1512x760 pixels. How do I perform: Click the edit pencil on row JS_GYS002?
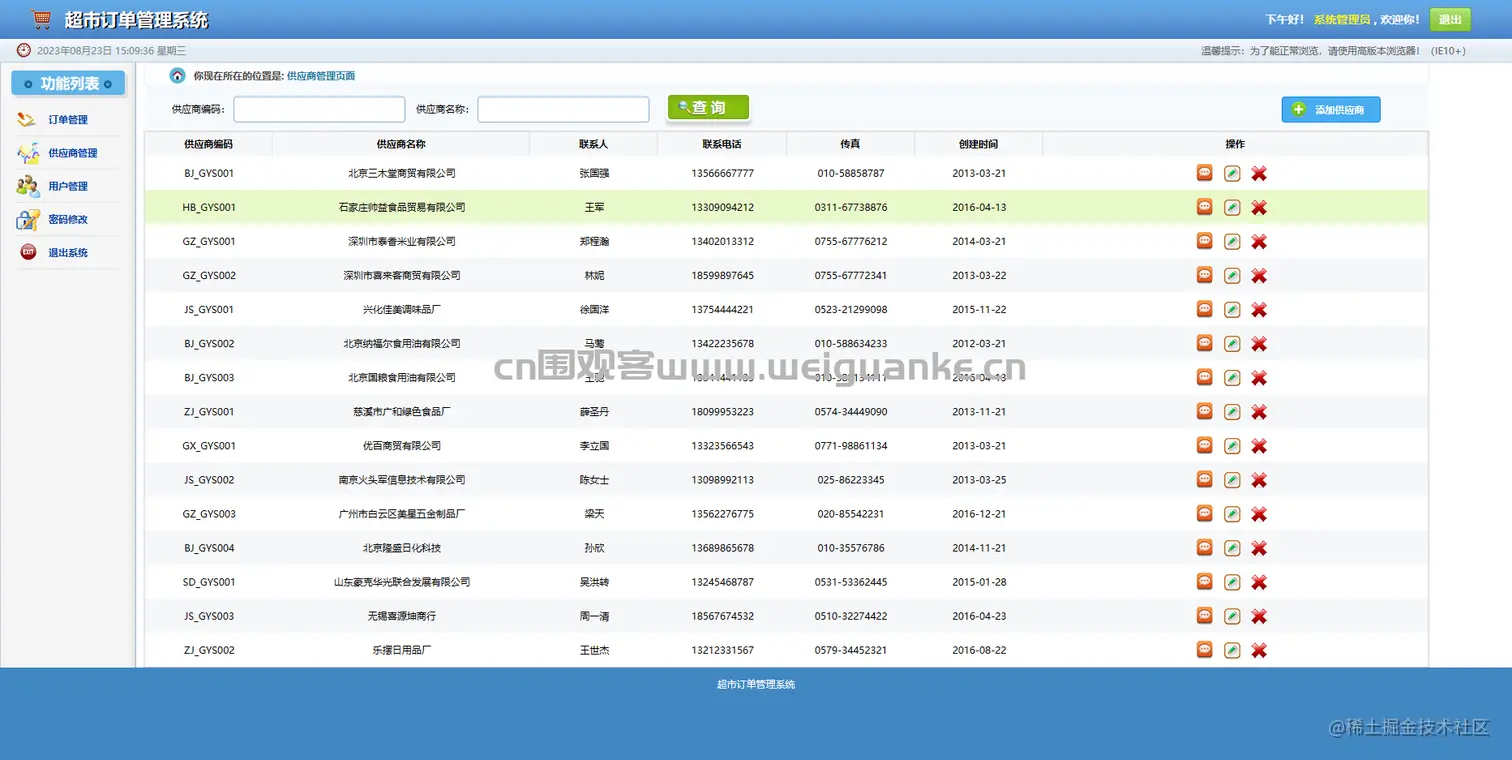coord(1232,479)
